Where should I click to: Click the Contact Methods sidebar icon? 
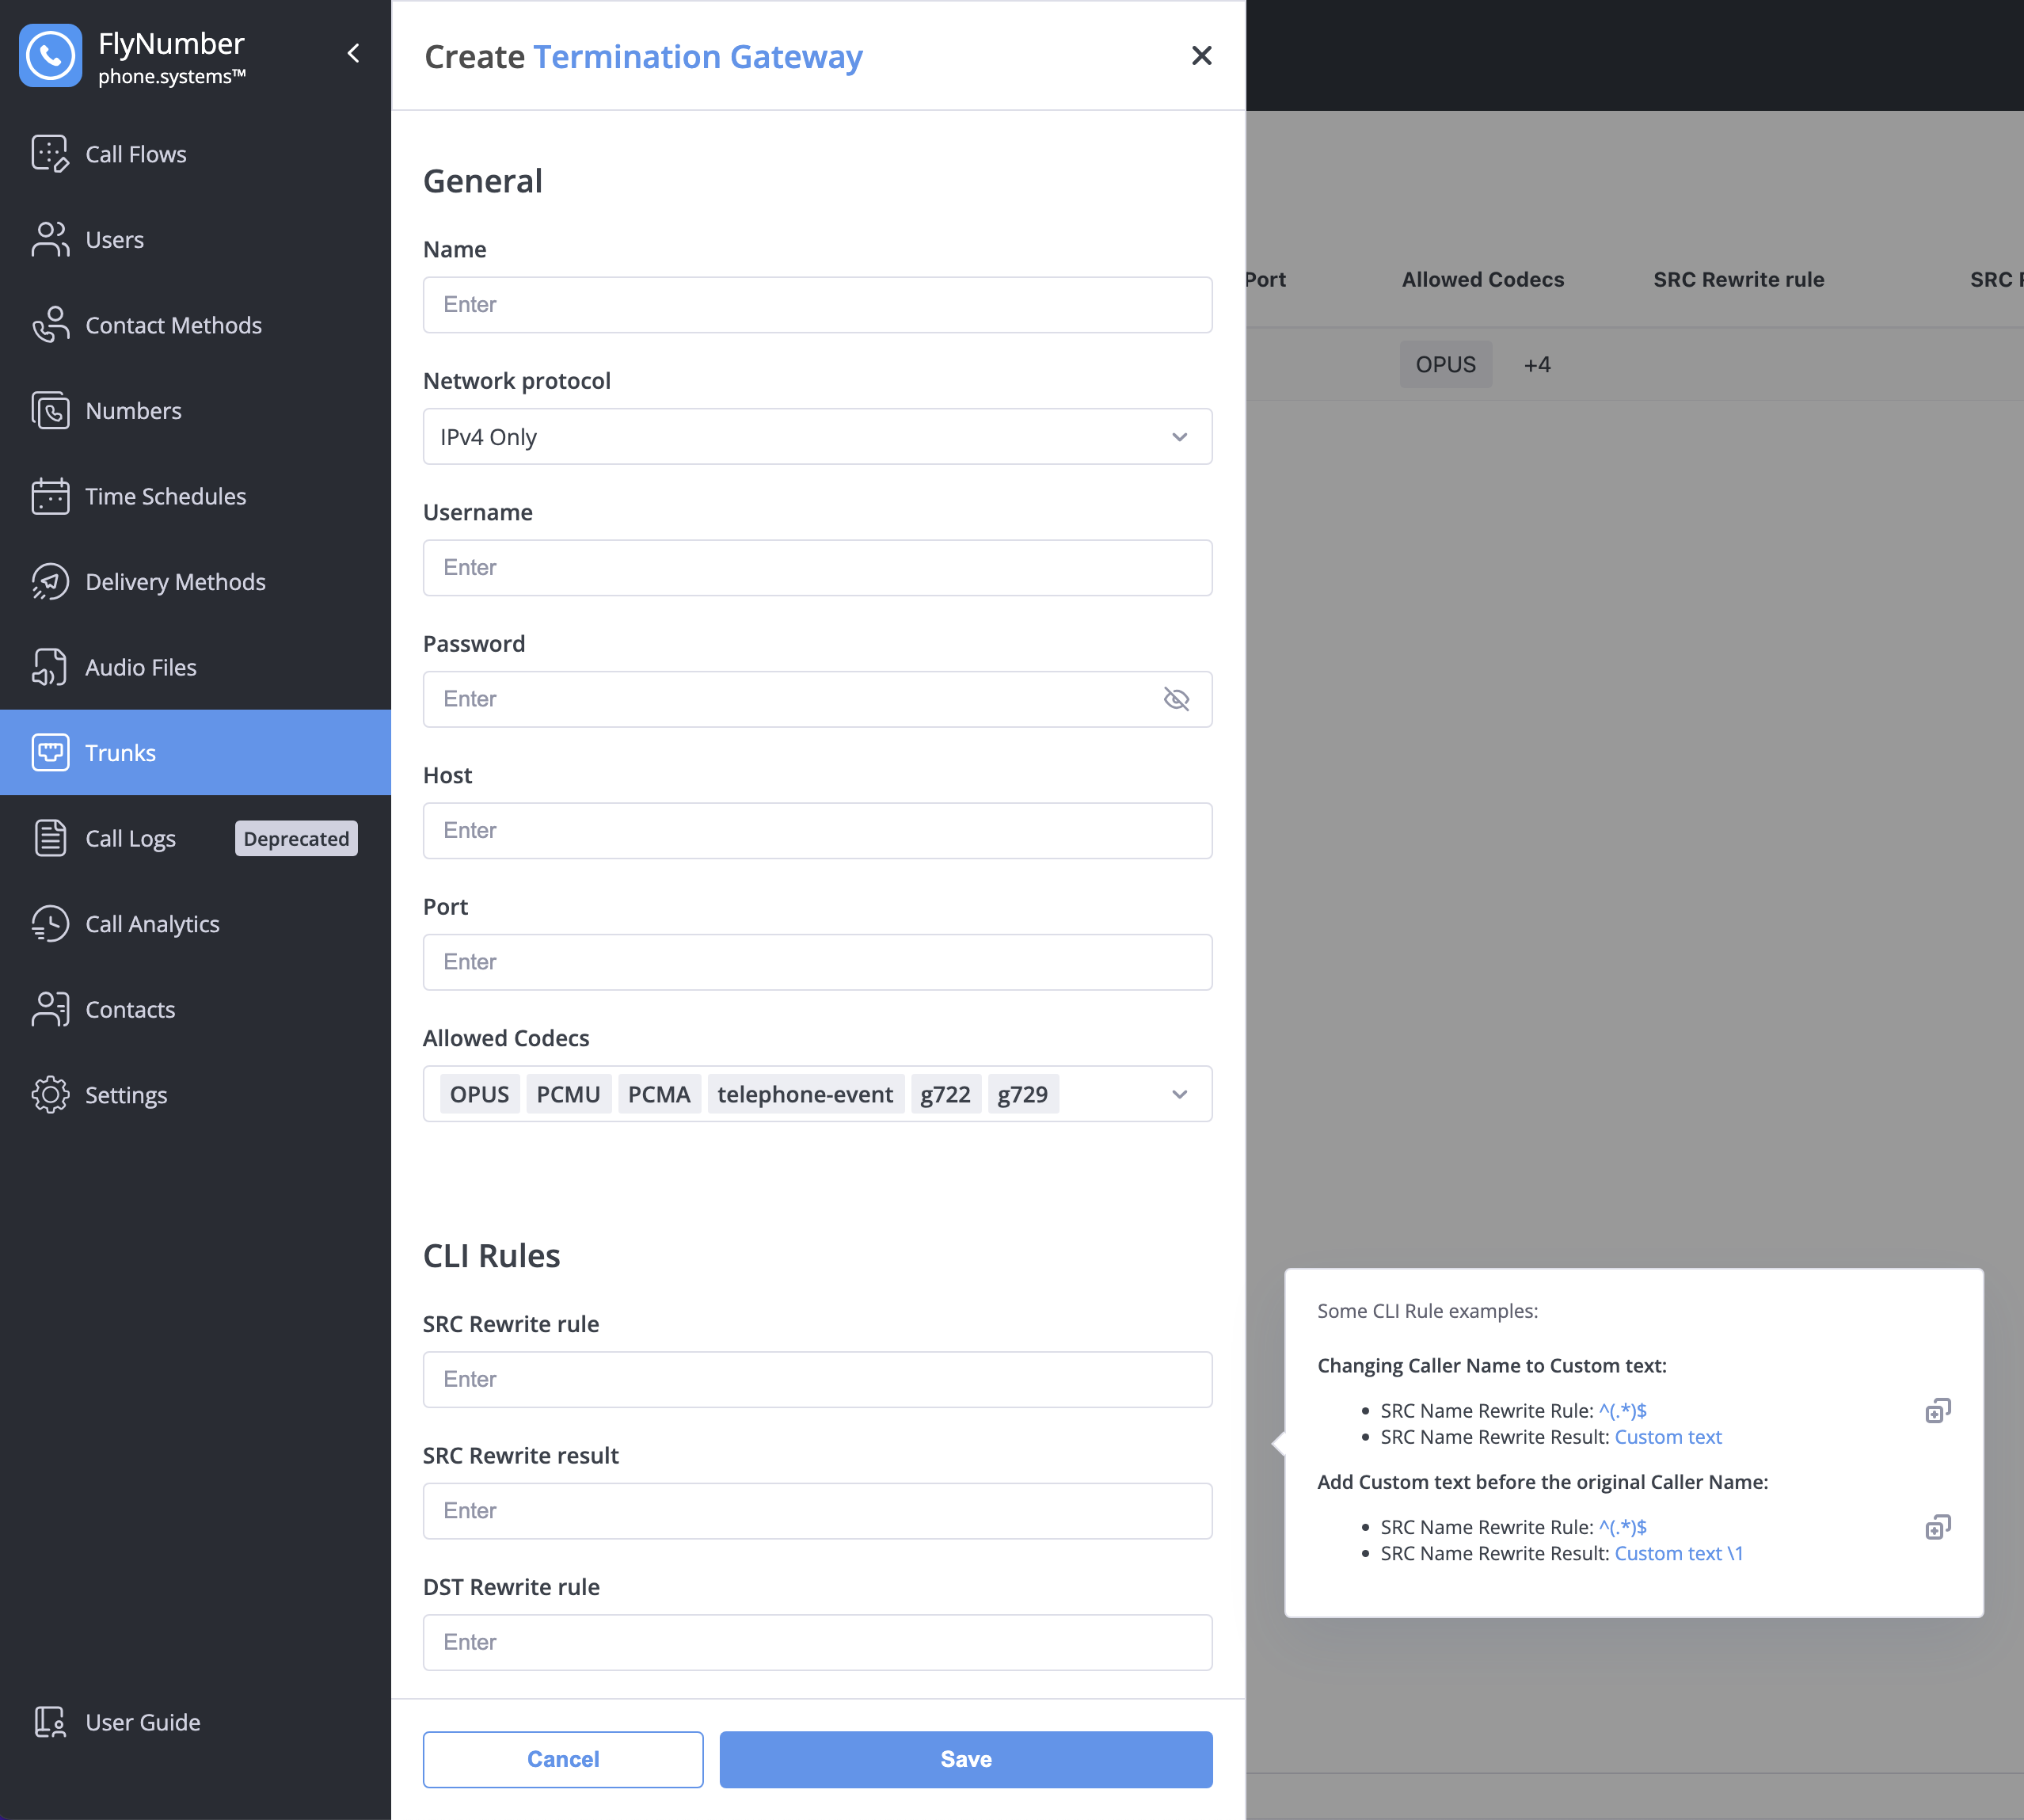click(50, 325)
